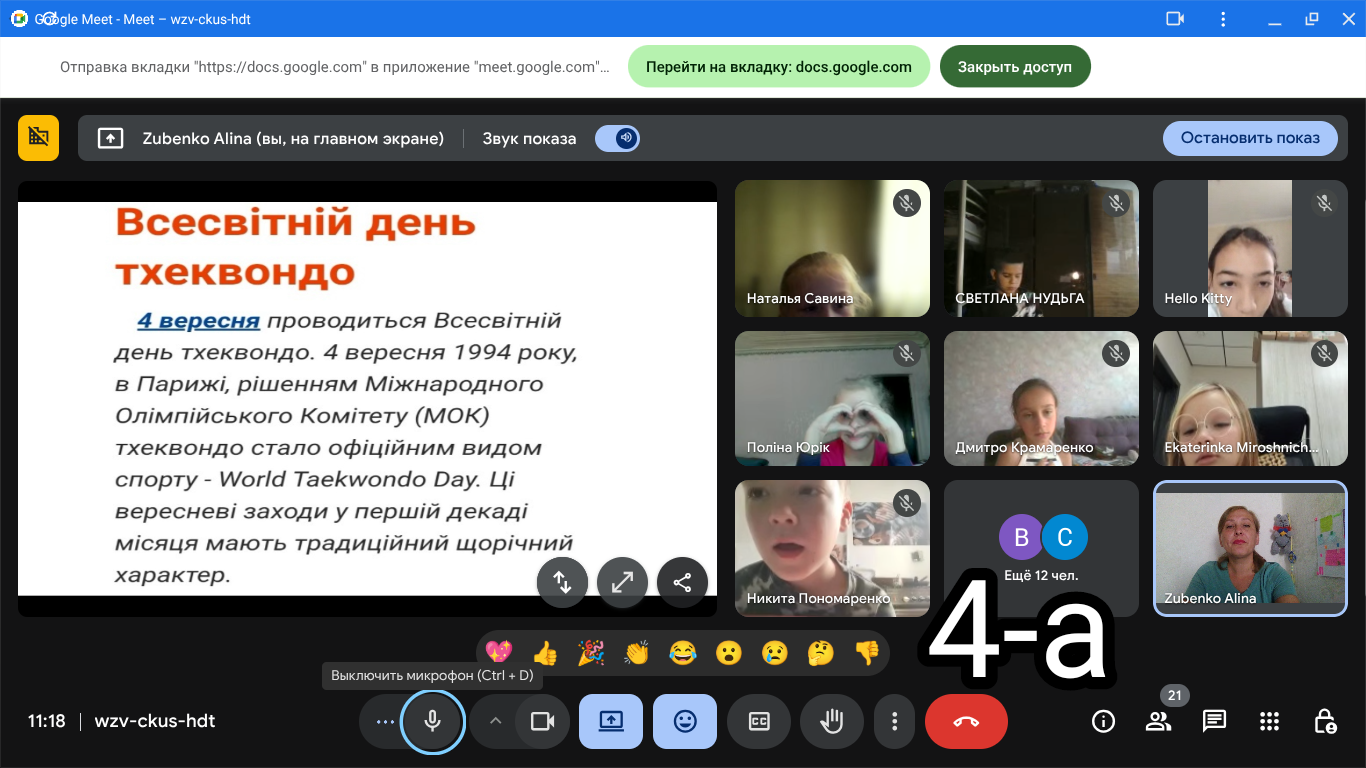
Task: Turn on closed captions
Action: [759, 721]
